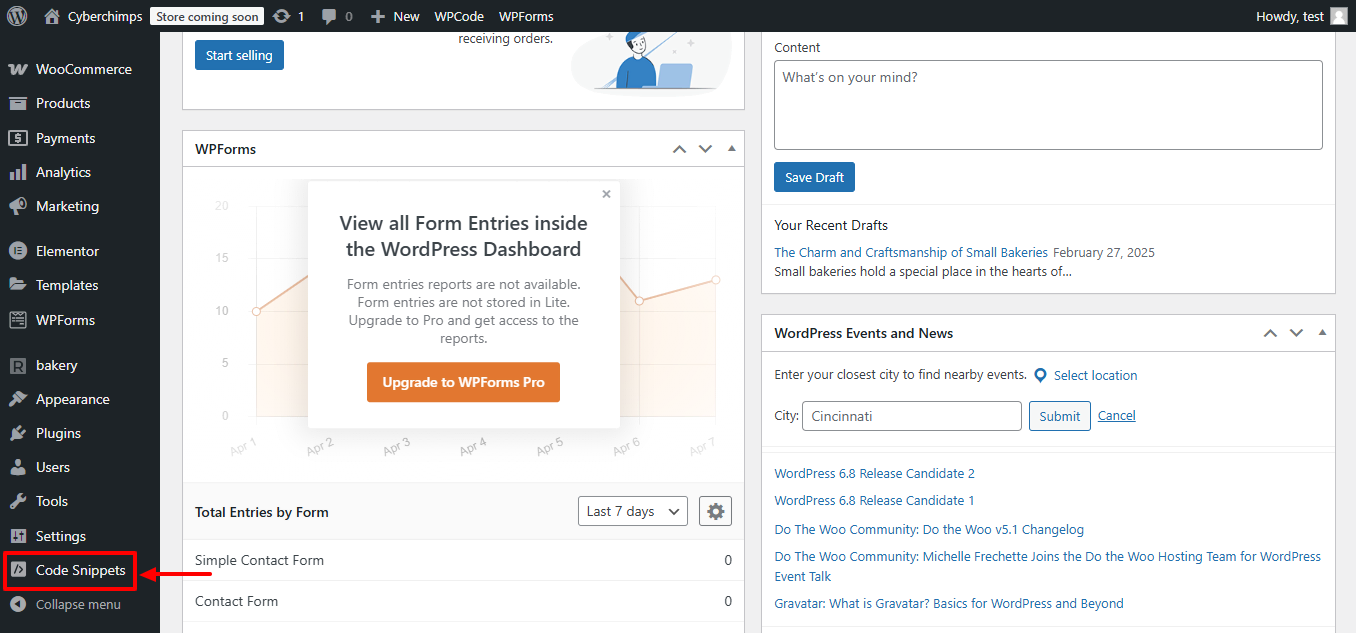1356x633 pixels.
Task: Open The Charm and Craftsmanship of Small Bakeries draft
Action: click(x=911, y=252)
